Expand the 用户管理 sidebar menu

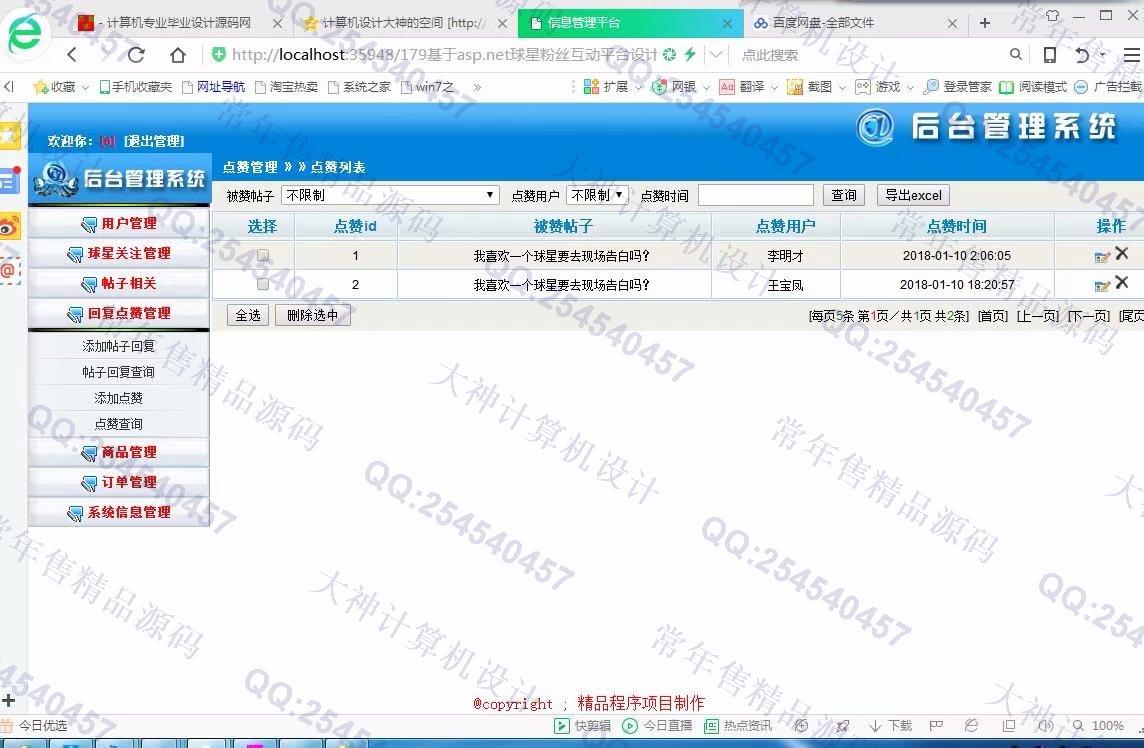click(x=119, y=223)
